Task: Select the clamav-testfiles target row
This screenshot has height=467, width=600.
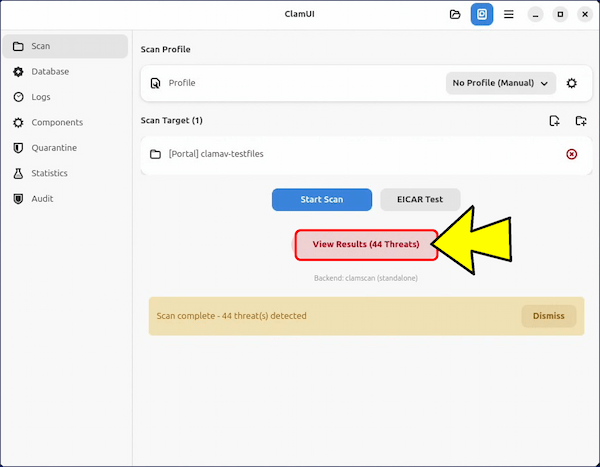Action: [x=366, y=154]
